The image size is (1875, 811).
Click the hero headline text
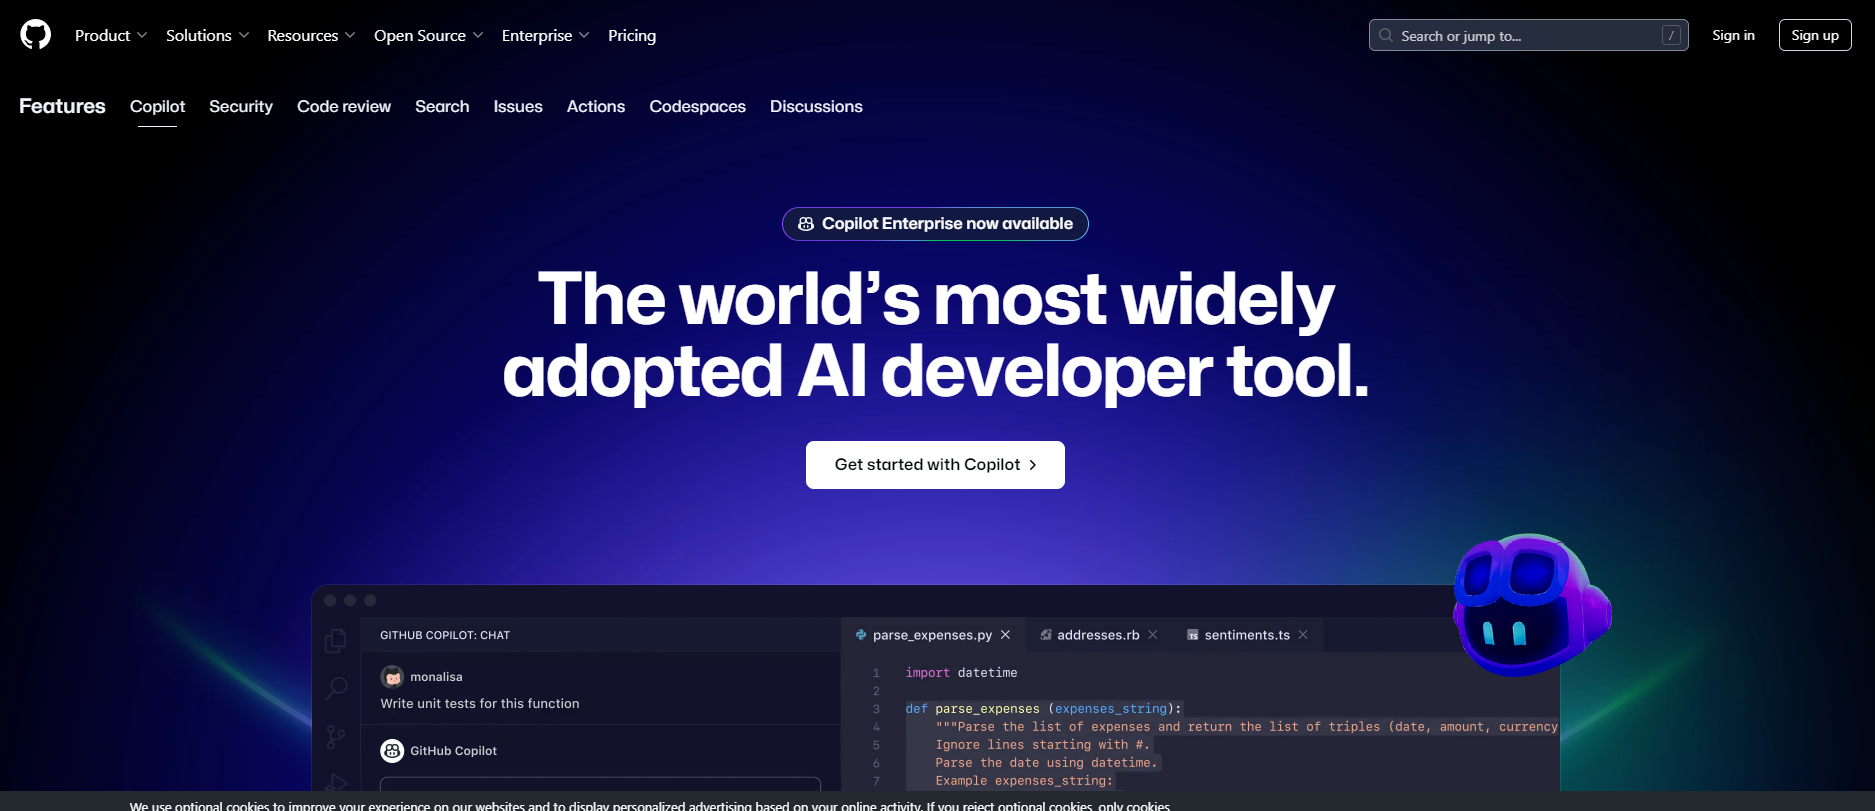(x=935, y=335)
